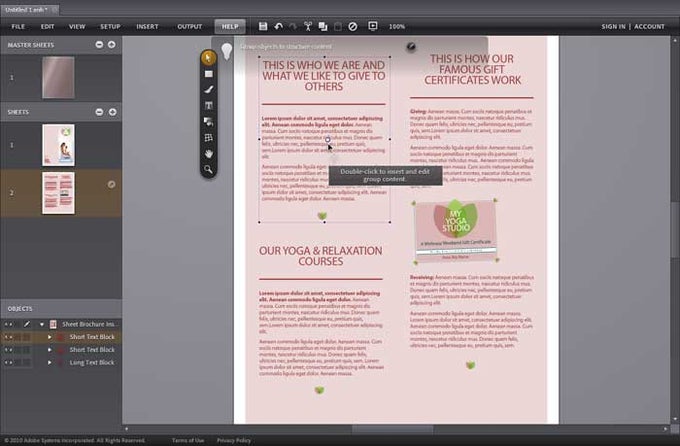Select the Image placement tool
This screenshot has height=446, width=680.
pyautogui.click(x=209, y=121)
